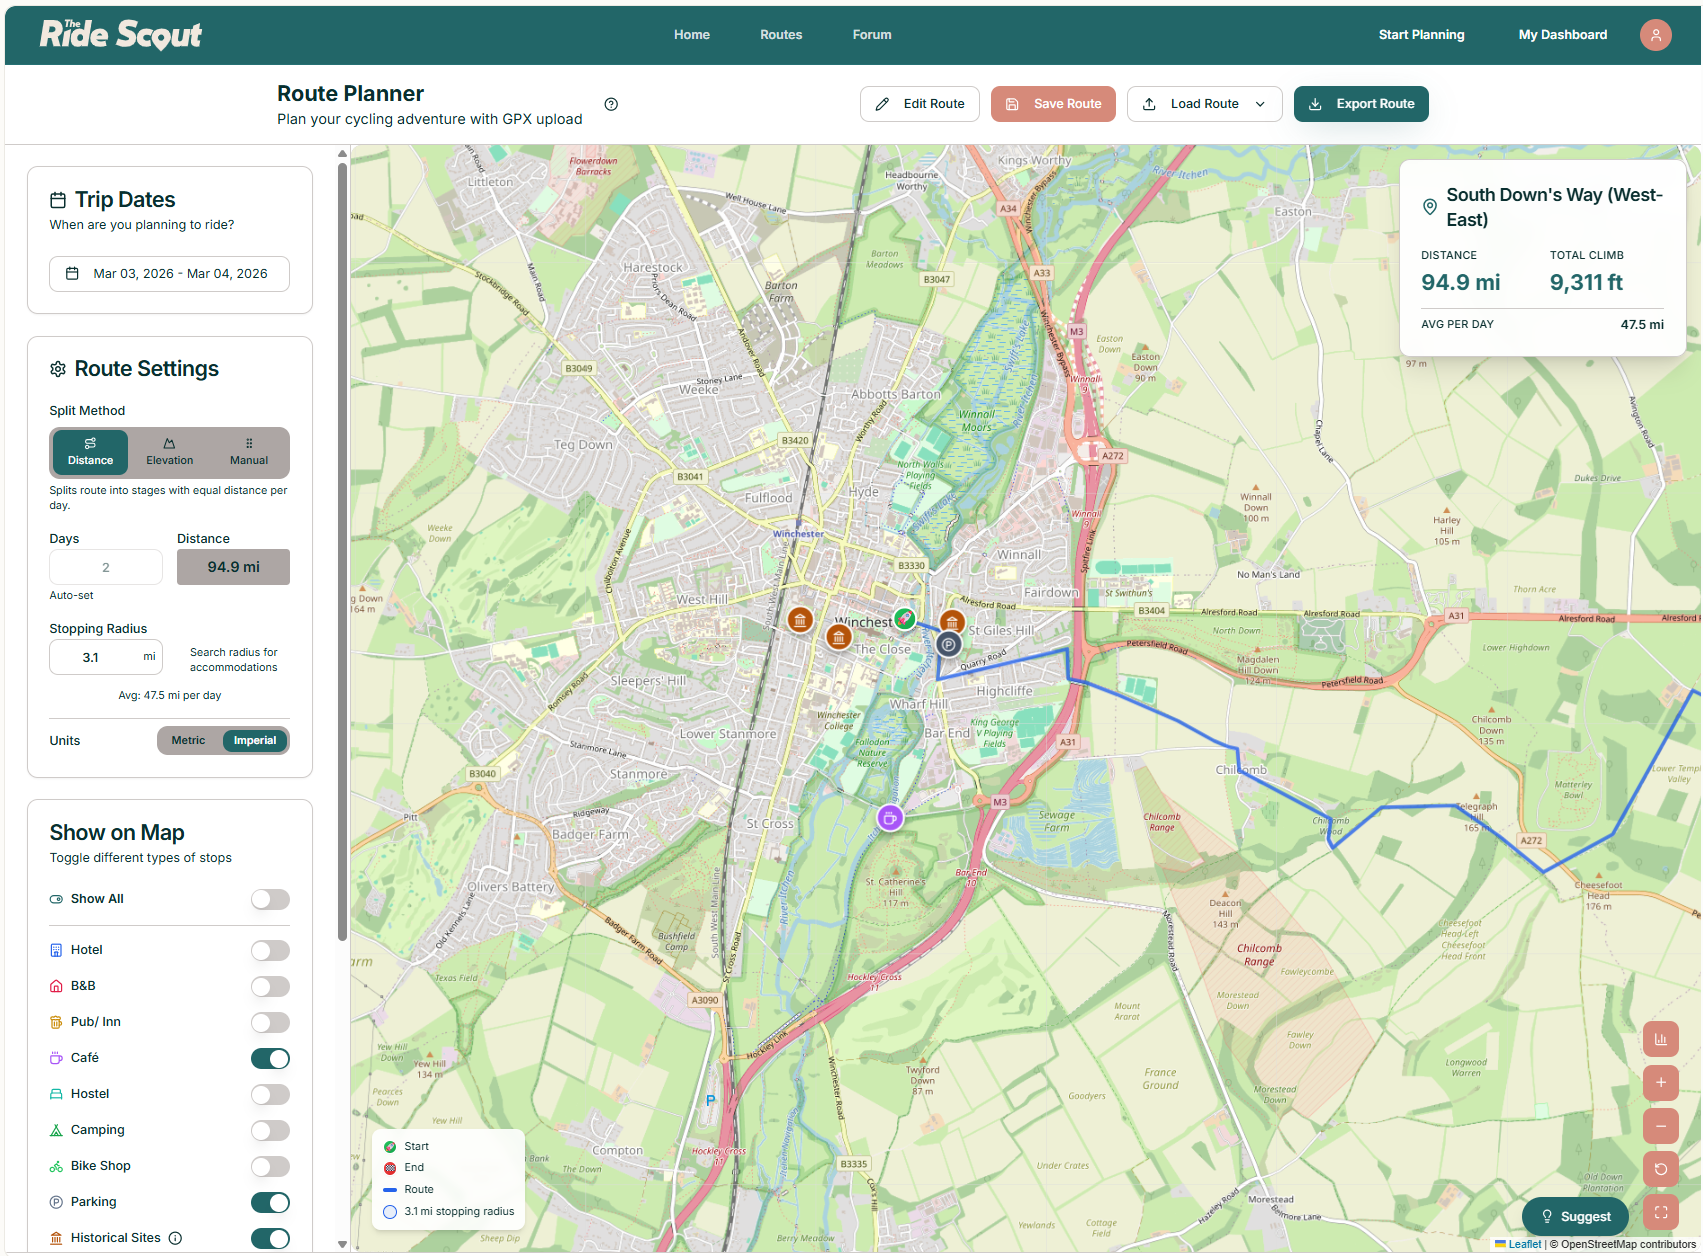Click the sidebar scrollbar down arrow

tap(342, 1244)
